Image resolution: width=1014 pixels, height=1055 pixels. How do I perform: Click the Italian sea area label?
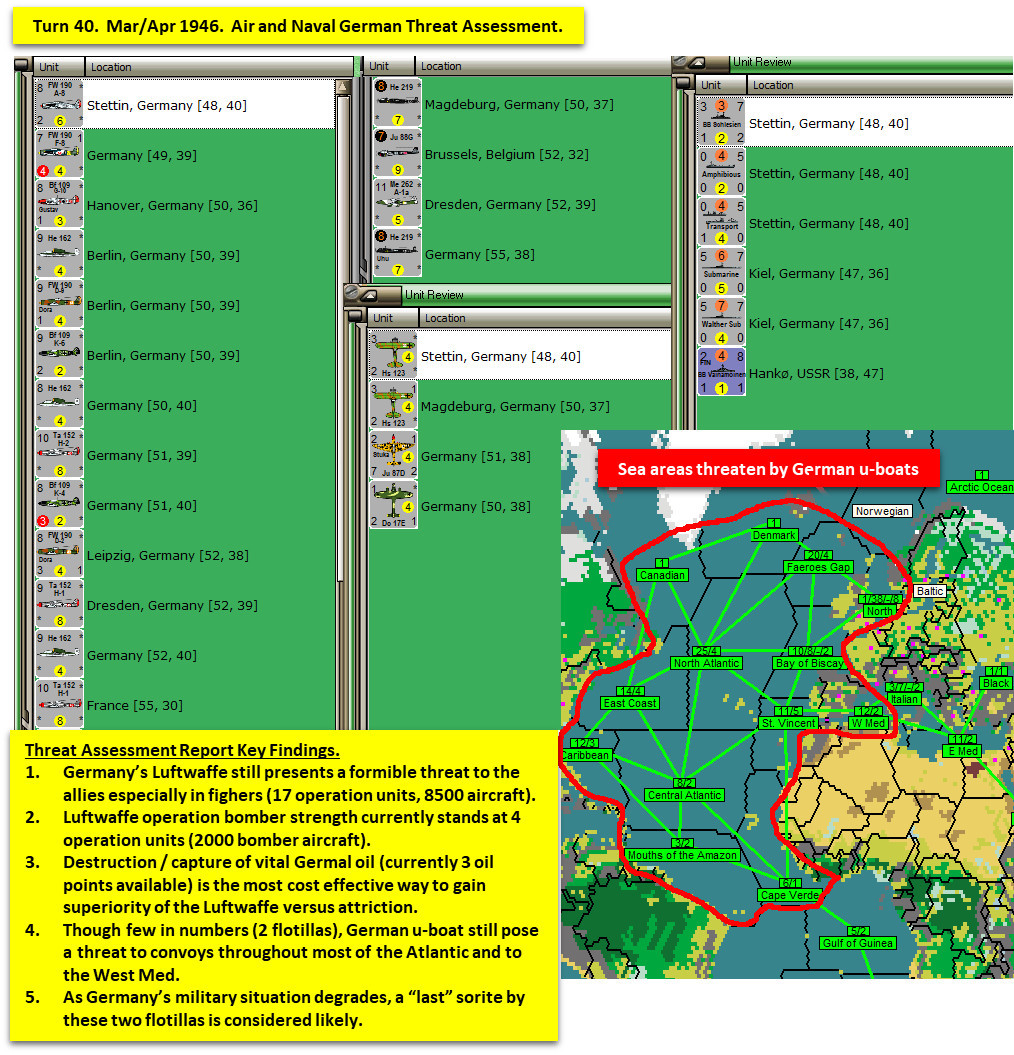904,698
